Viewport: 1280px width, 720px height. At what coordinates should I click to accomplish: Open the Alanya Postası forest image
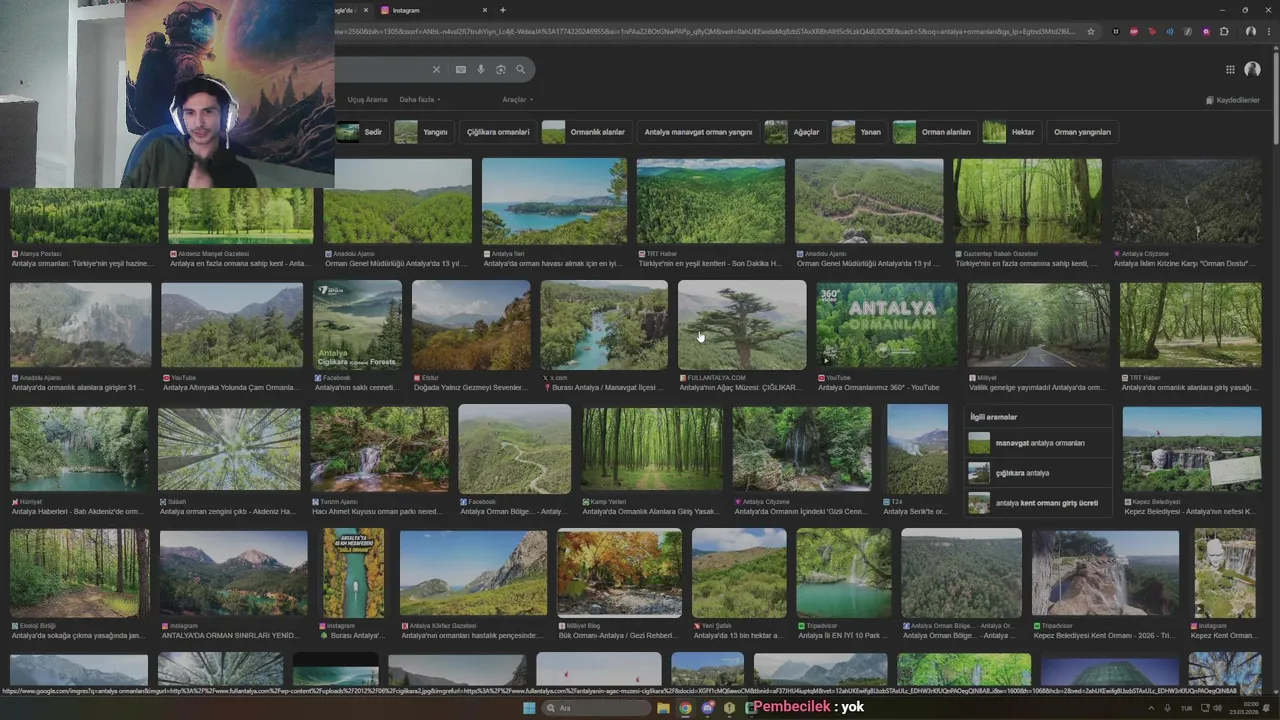(x=84, y=216)
